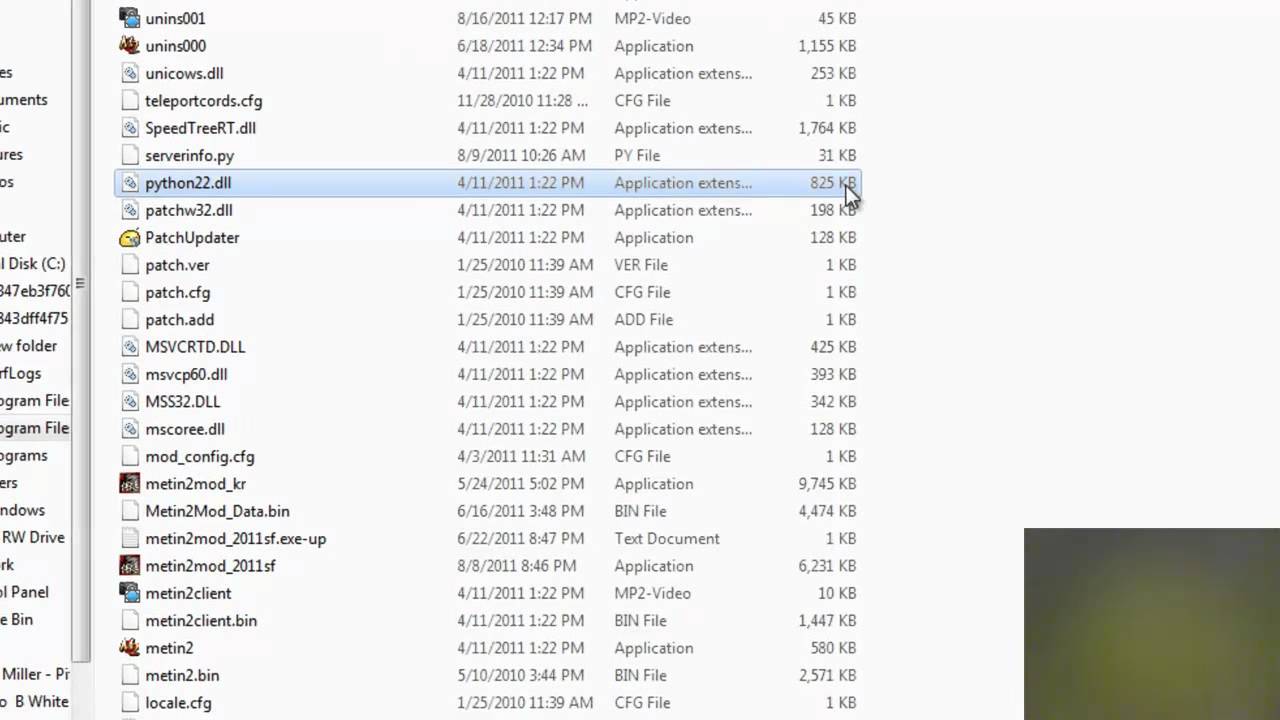Click the Metin2Mod_Data.bin file icon
This screenshot has height=720, width=1280.
(x=129, y=510)
